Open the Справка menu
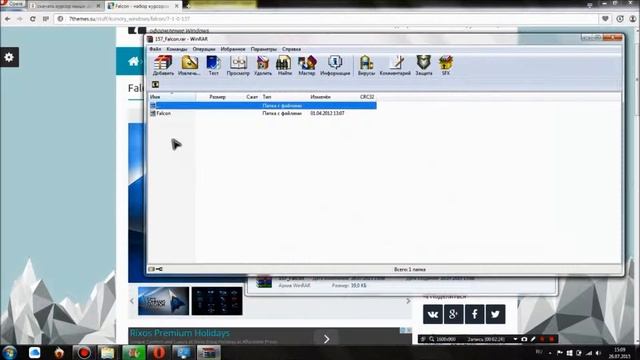This screenshot has height=360, width=640. 291,49
